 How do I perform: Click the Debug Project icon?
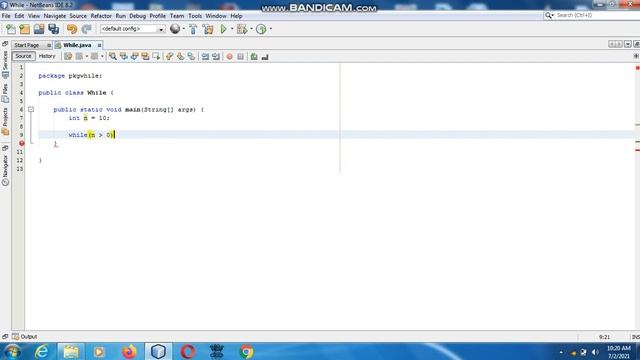[x=242, y=29]
